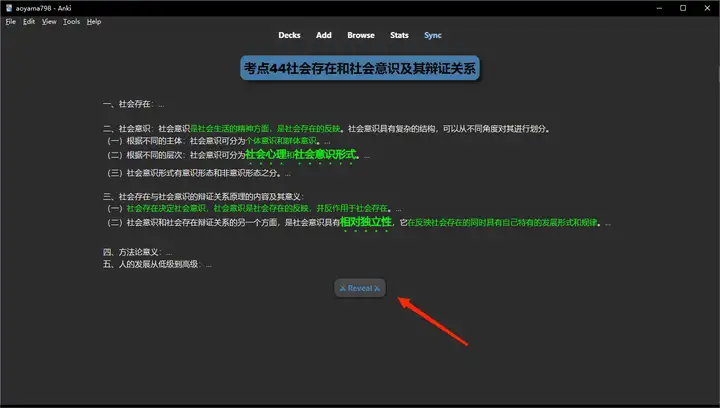
Task: Open the Stats view
Action: [399, 35]
